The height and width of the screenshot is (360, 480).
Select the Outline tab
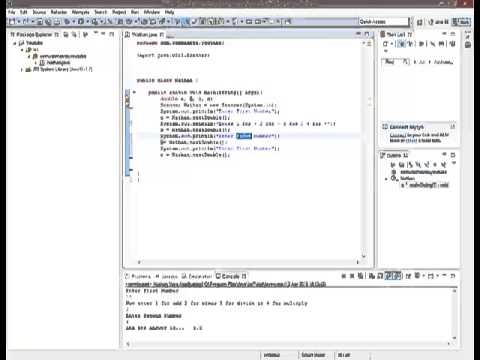coord(395,155)
